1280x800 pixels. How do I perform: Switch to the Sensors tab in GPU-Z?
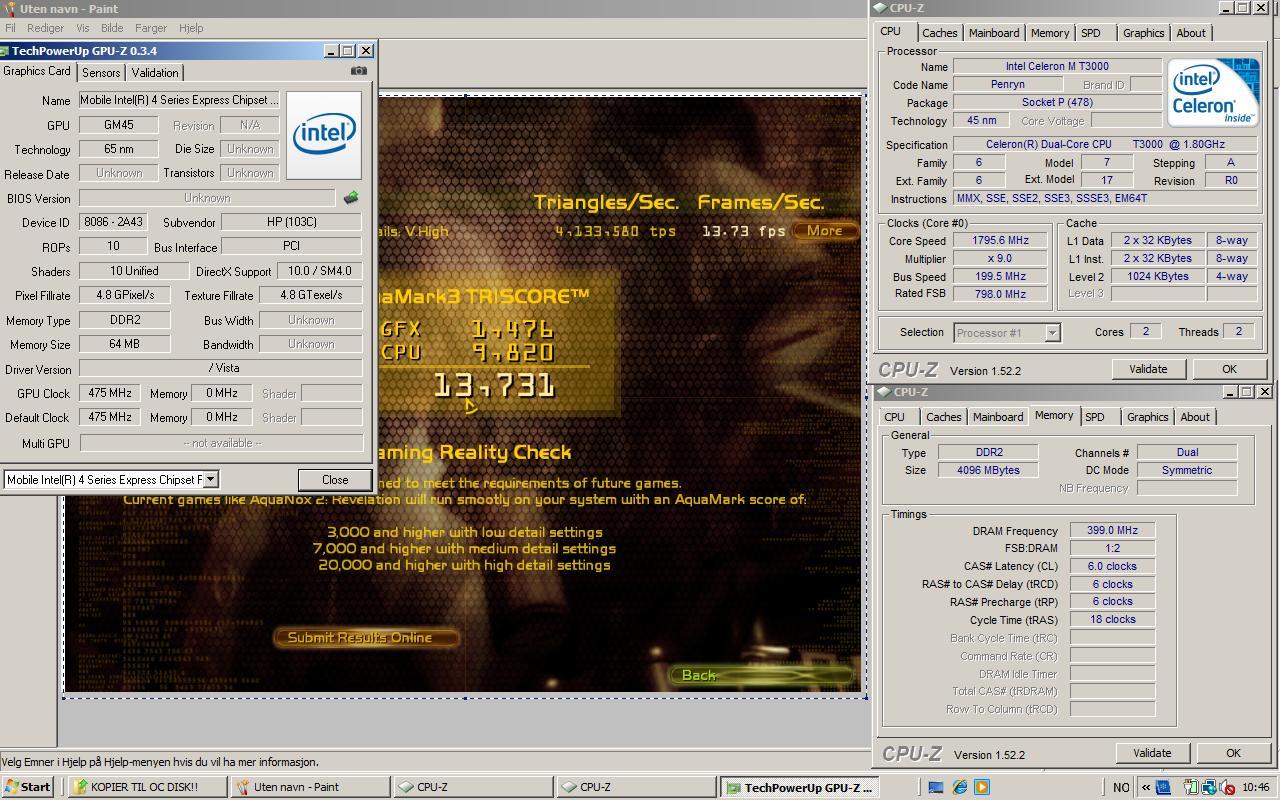101,72
